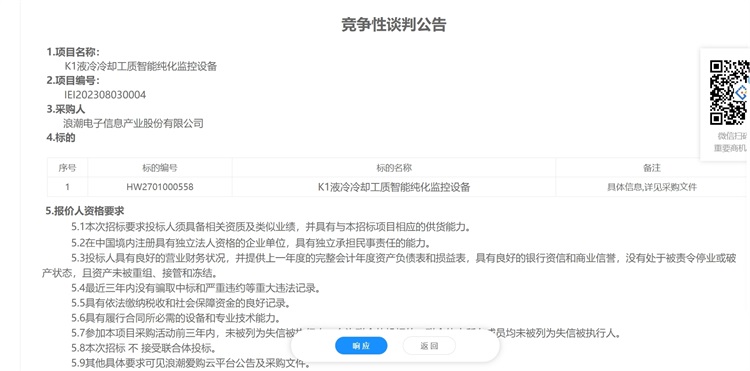Click requirement line 5.3 about 营业财务状况
750x371 pixels.
tap(389, 266)
